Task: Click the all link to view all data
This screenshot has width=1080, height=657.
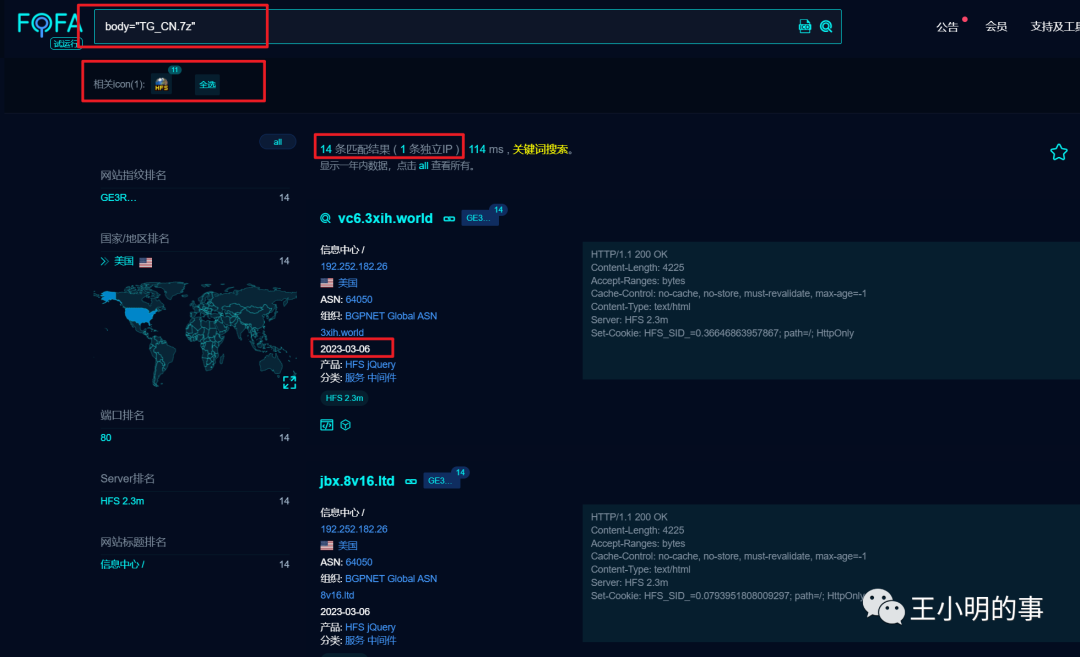Action: (424, 166)
